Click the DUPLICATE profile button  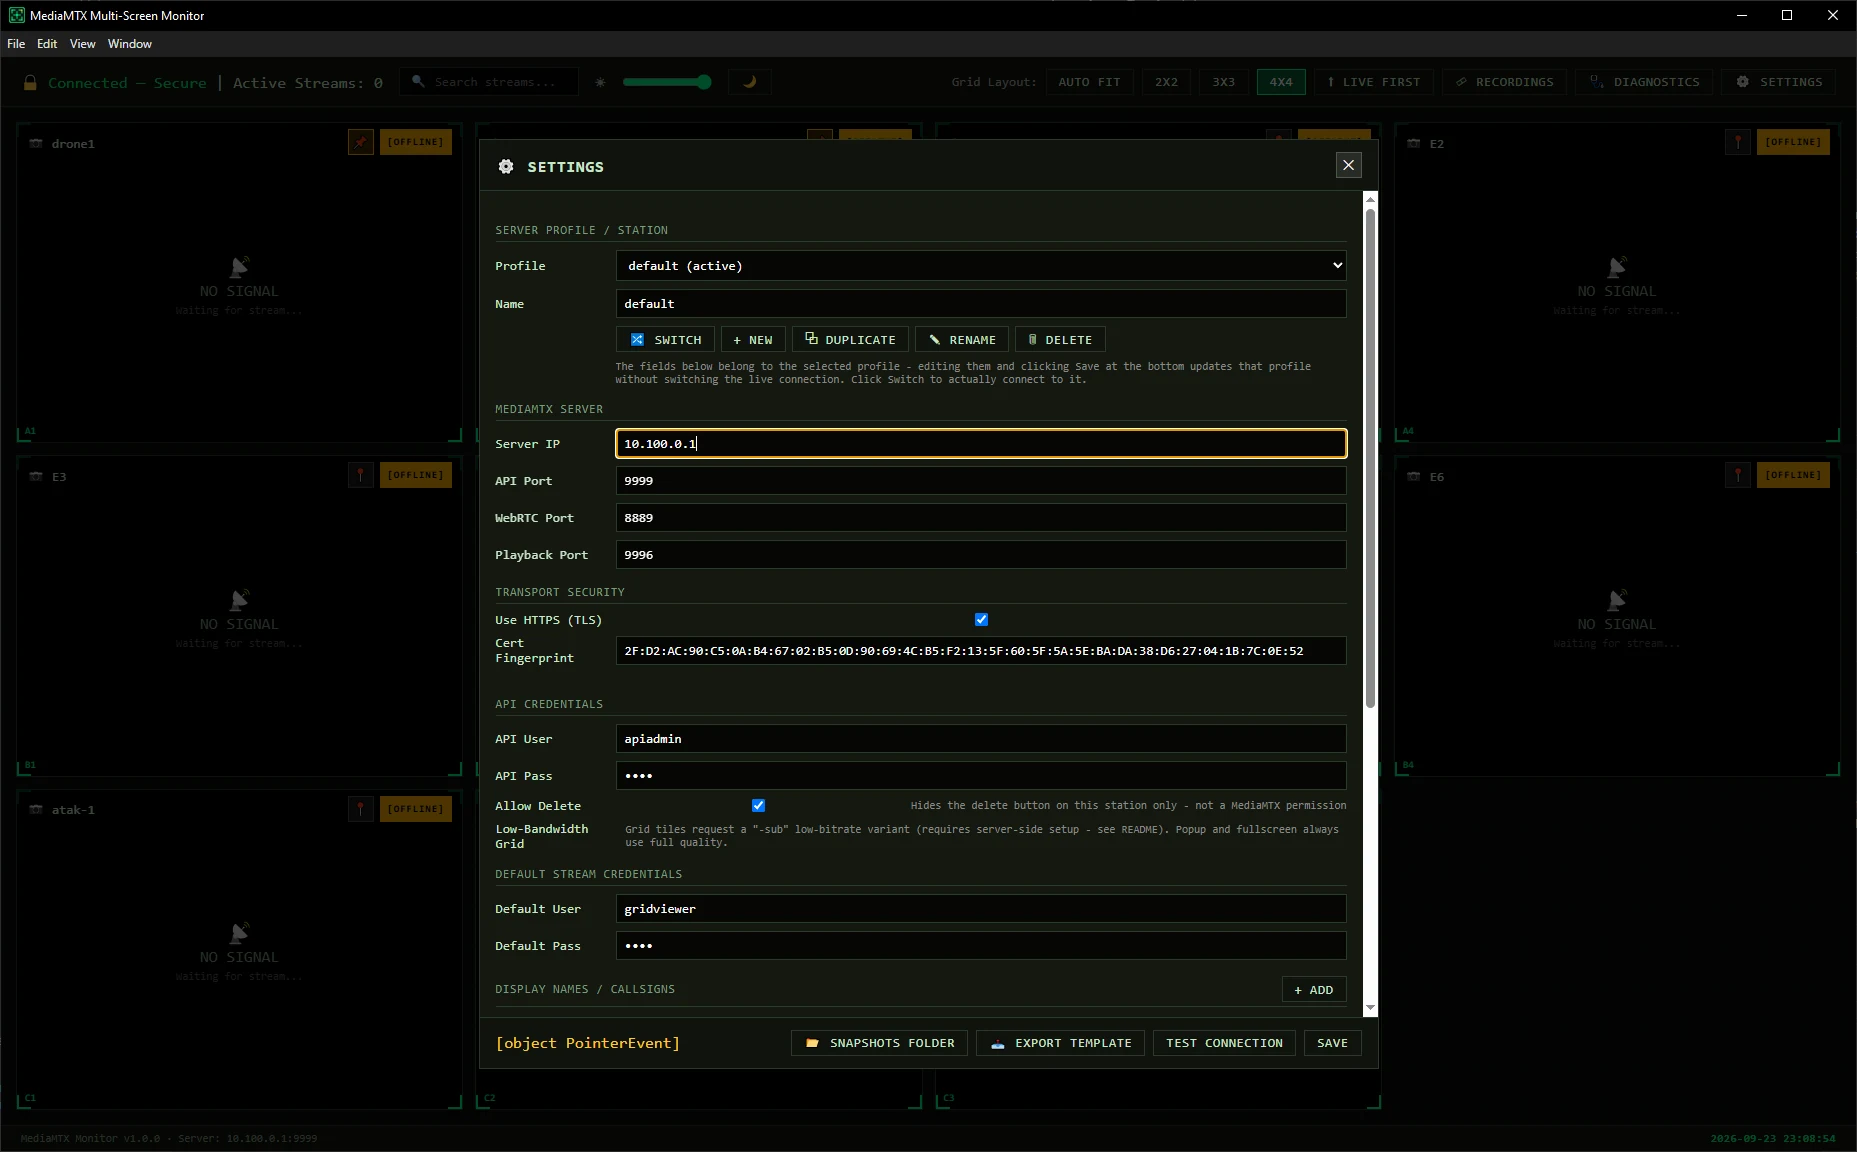click(850, 340)
